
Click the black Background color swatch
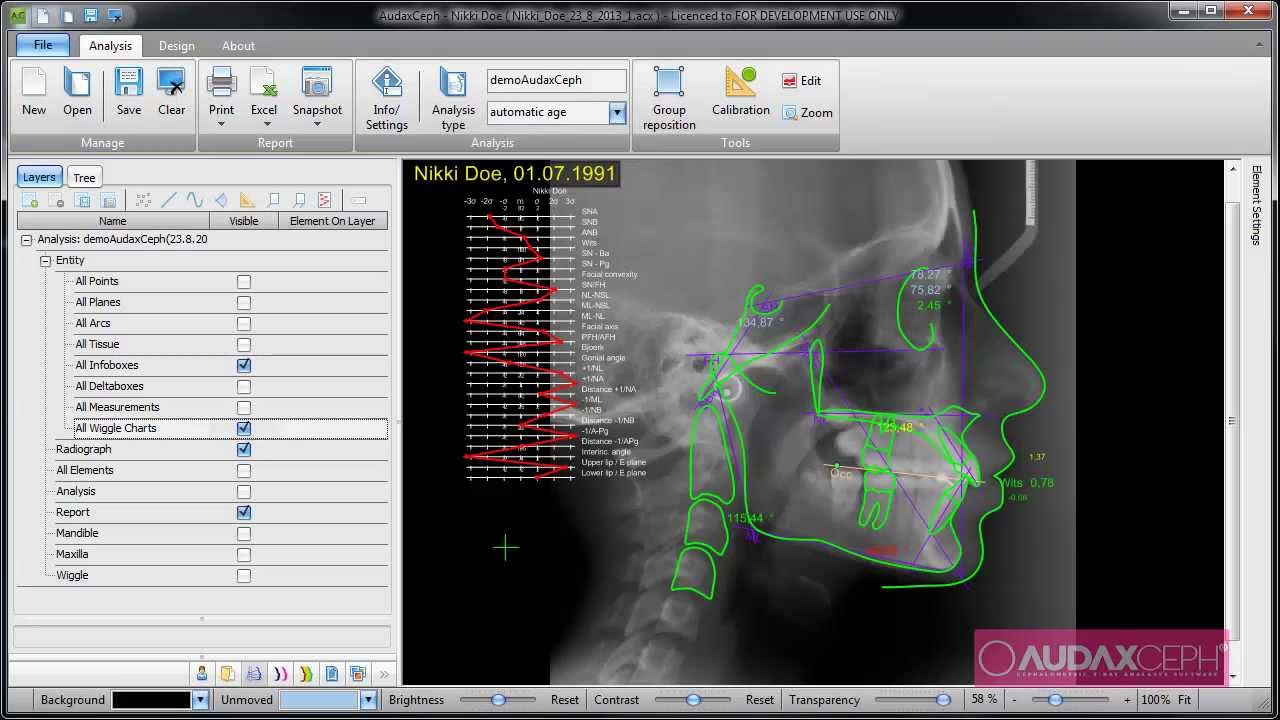point(151,700)
